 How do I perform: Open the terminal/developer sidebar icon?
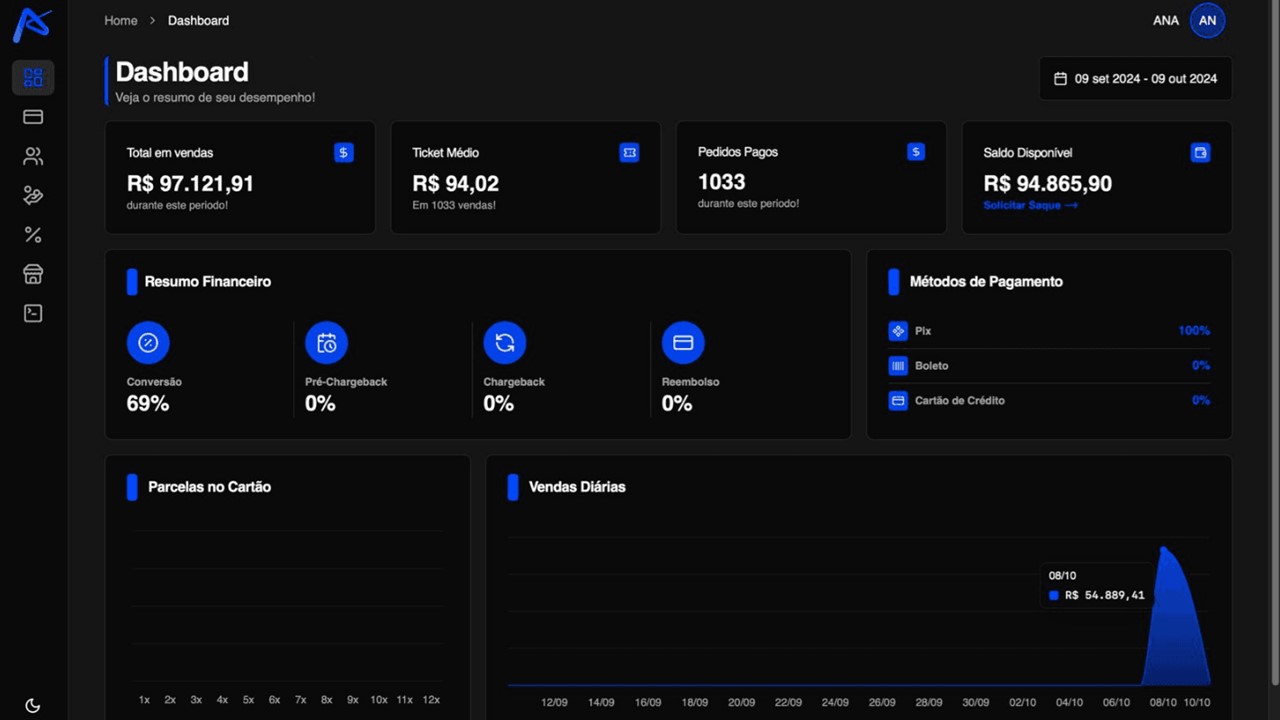[33, 313]
